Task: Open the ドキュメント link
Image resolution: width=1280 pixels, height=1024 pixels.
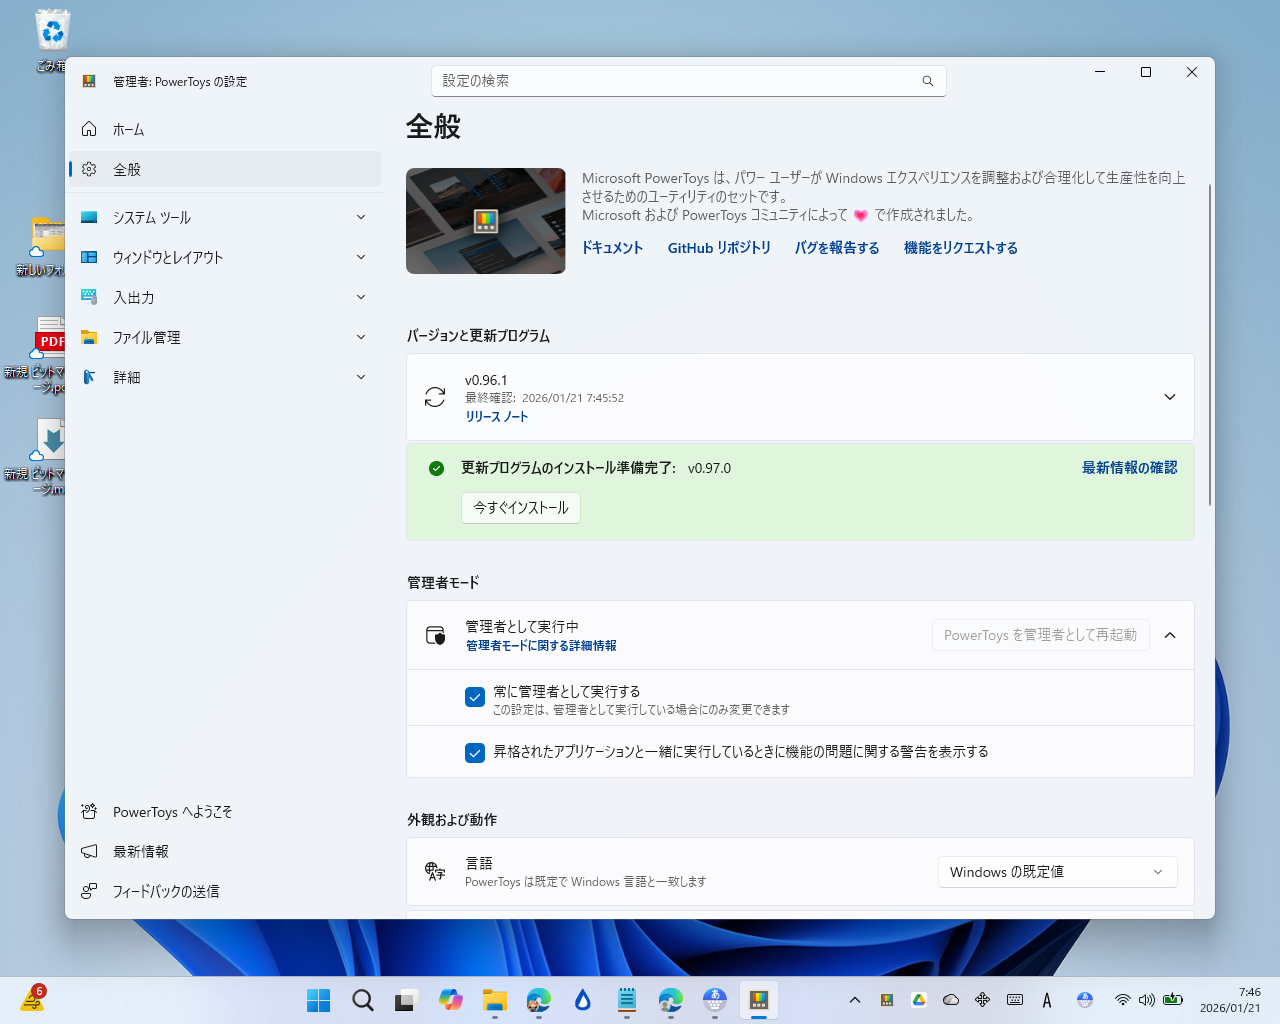Action: coord(612,248)
